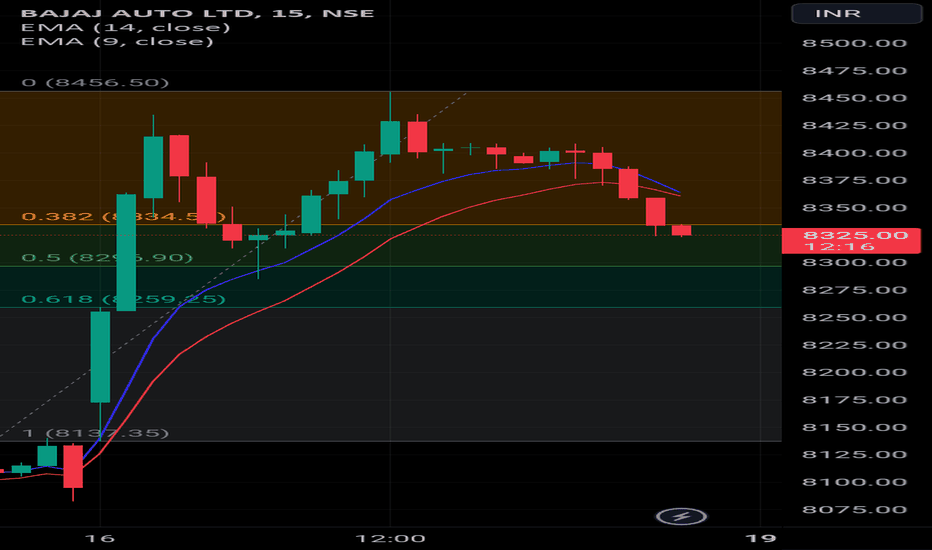Viewport: 932px width, 550px height.
Task: Click the 8500.00 price axis label
Action: [854, 43]
